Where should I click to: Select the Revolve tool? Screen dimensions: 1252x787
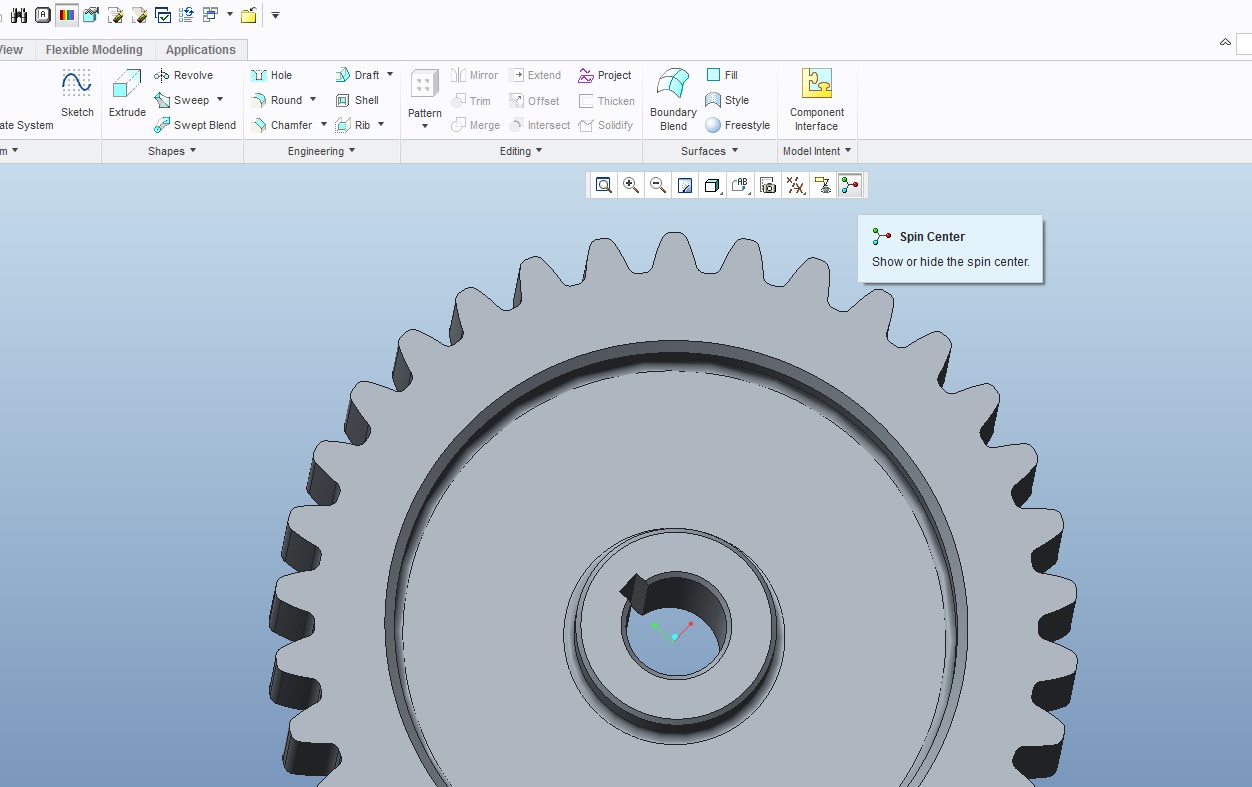point(183,75)
